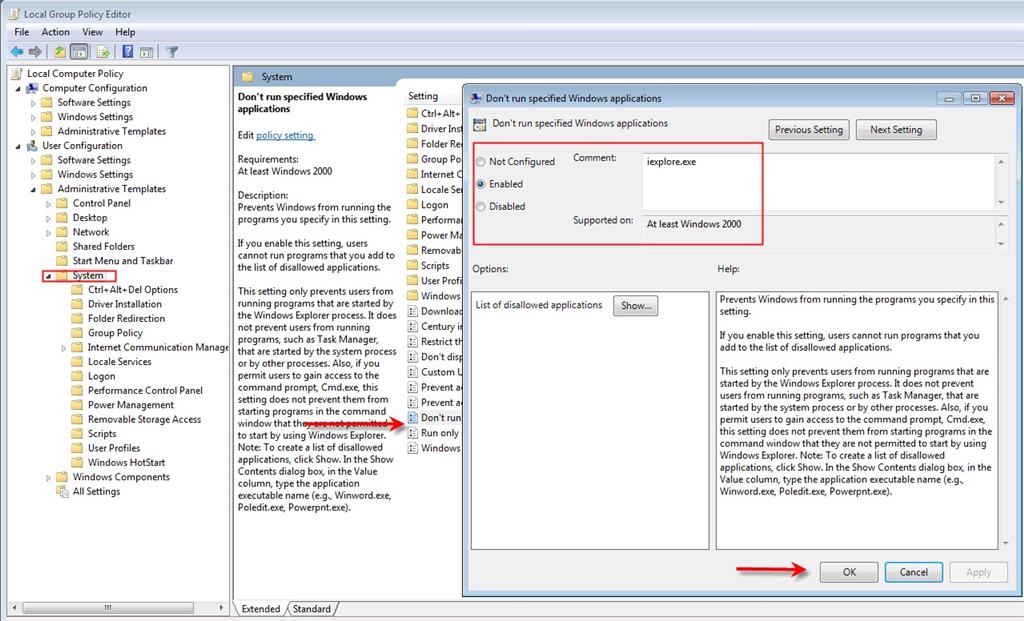Select 'User Profiles' in the tree
Viewport: 1024px width, 621px height.
[x=114, y=448]
